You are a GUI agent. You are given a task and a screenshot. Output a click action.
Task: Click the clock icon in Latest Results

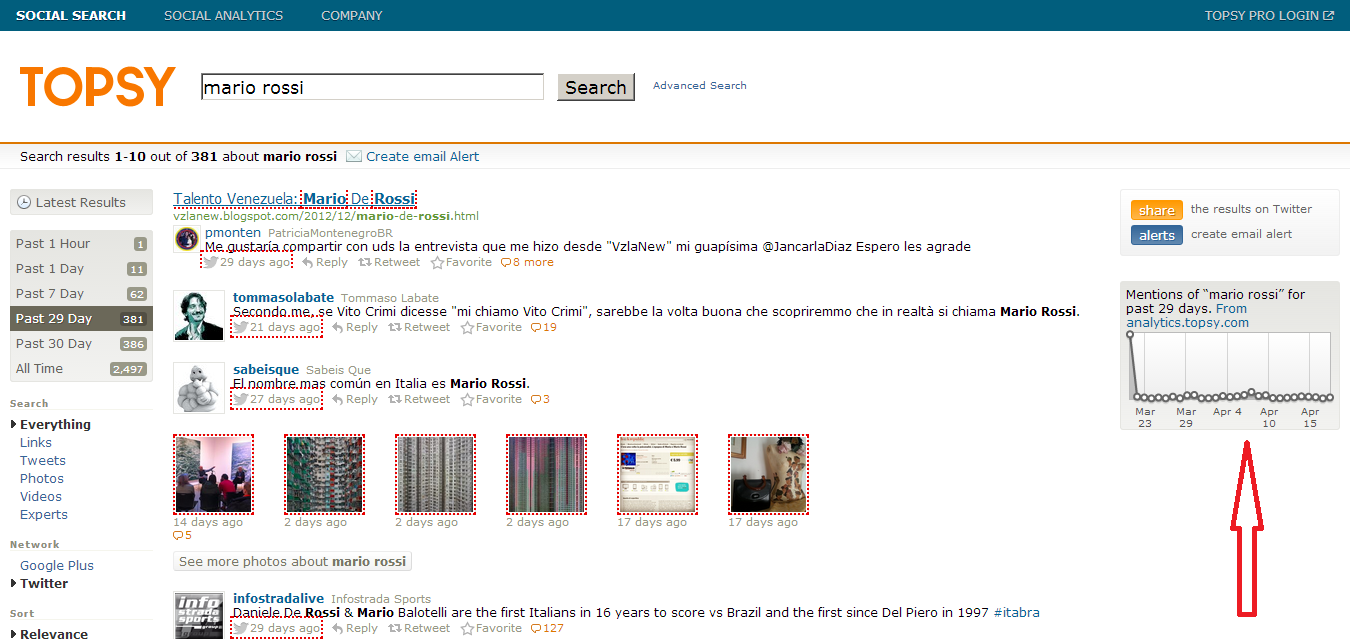[x=25, y=202]
